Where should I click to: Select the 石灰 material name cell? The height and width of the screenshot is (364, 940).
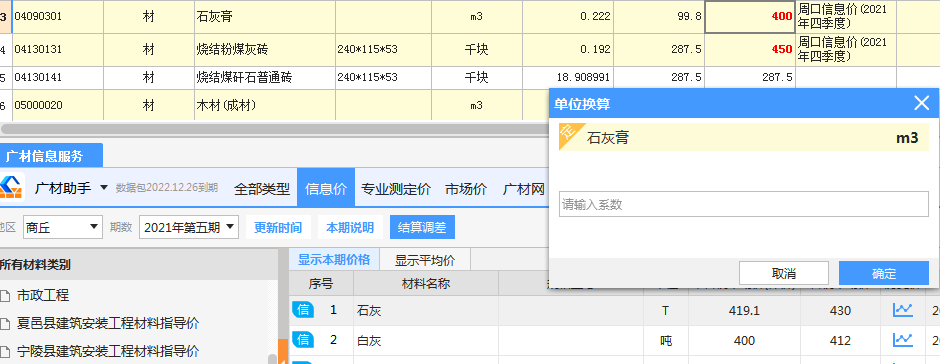point(426,311)
